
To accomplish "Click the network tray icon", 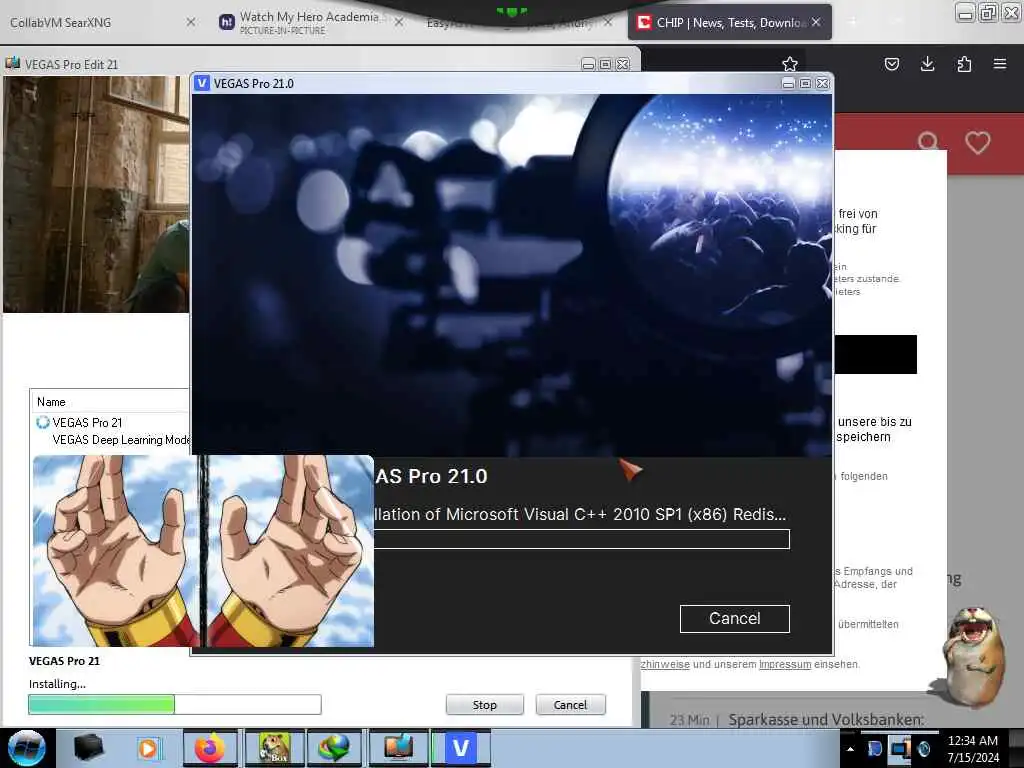I will point(900,748).
